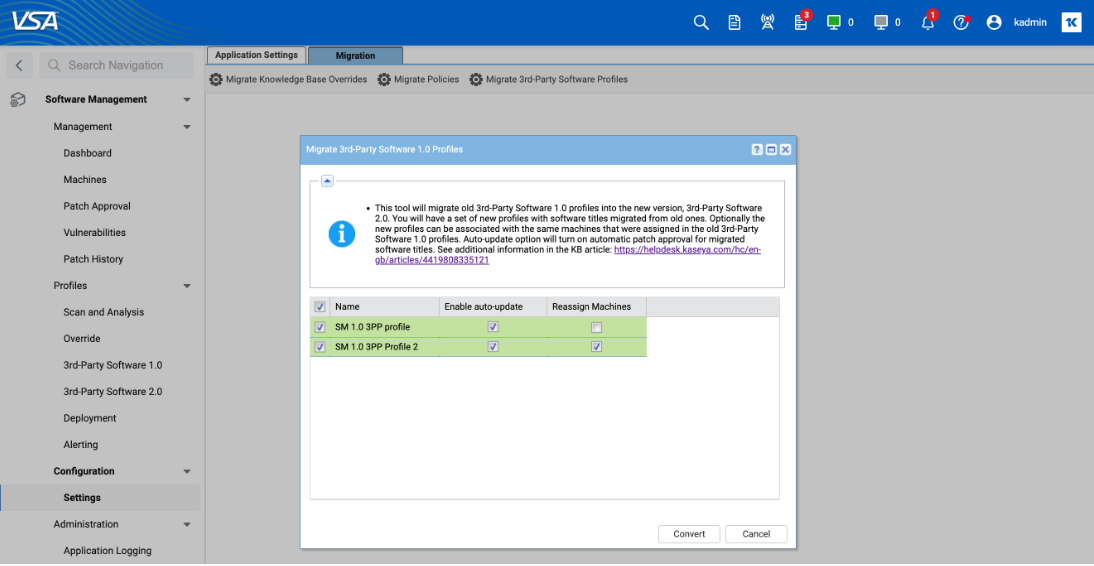Image resolution: width=1094 pixels, height=566 pixels.
Task: Collapse the Profiles section arrow
Action: tap(186, 286)
